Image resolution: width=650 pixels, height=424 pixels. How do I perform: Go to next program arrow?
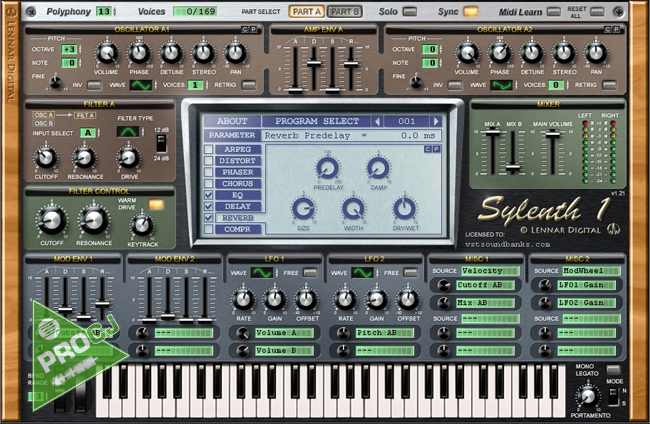[436, 121]
